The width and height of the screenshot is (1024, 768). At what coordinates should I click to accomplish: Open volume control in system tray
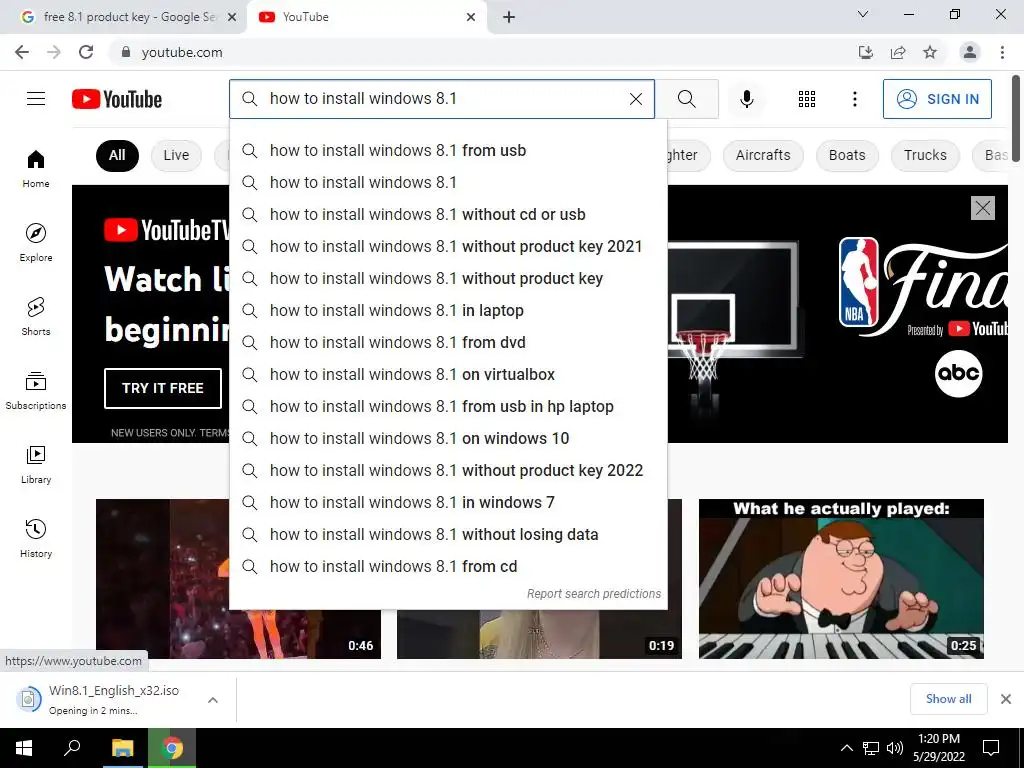(895, 748)
